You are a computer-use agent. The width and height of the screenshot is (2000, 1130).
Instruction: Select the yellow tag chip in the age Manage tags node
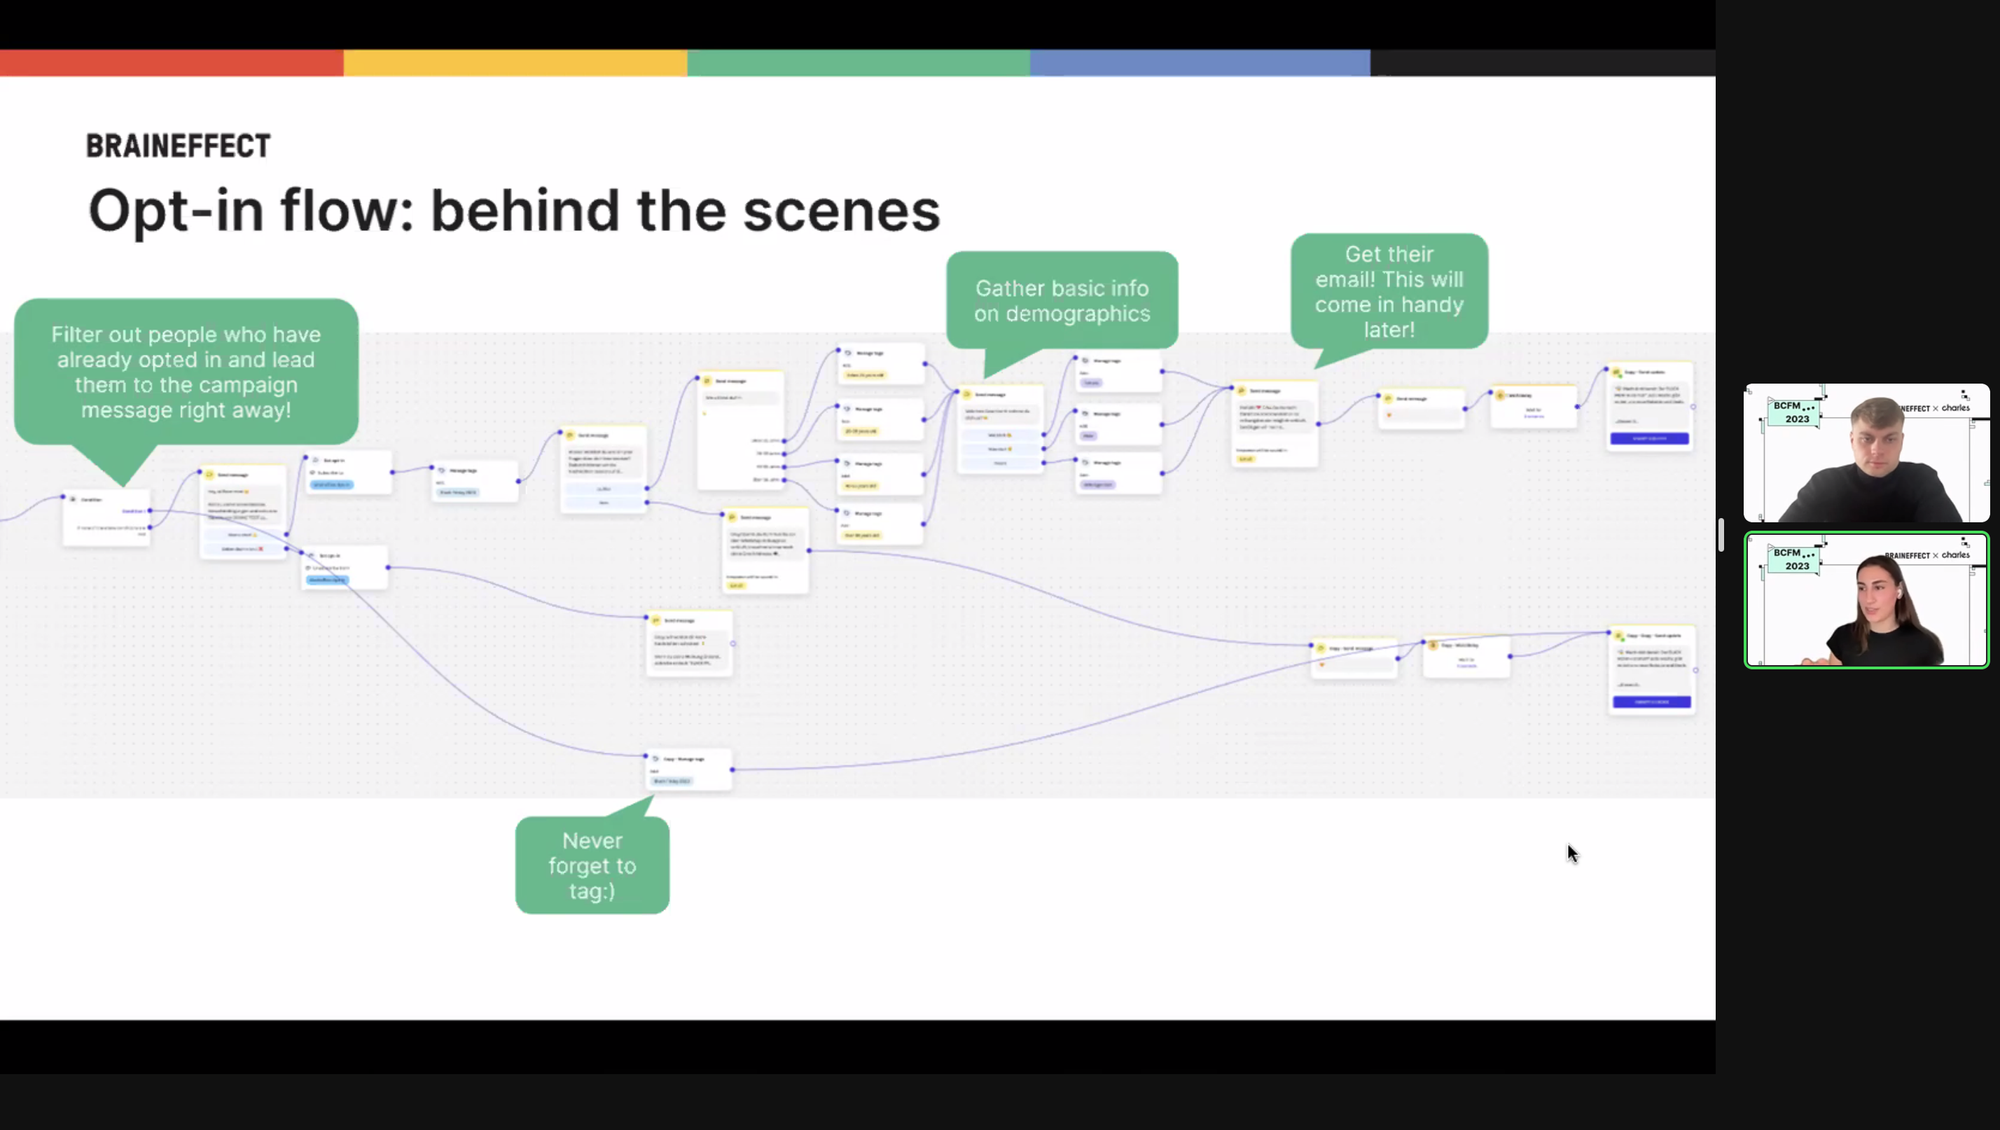(862, 431)
